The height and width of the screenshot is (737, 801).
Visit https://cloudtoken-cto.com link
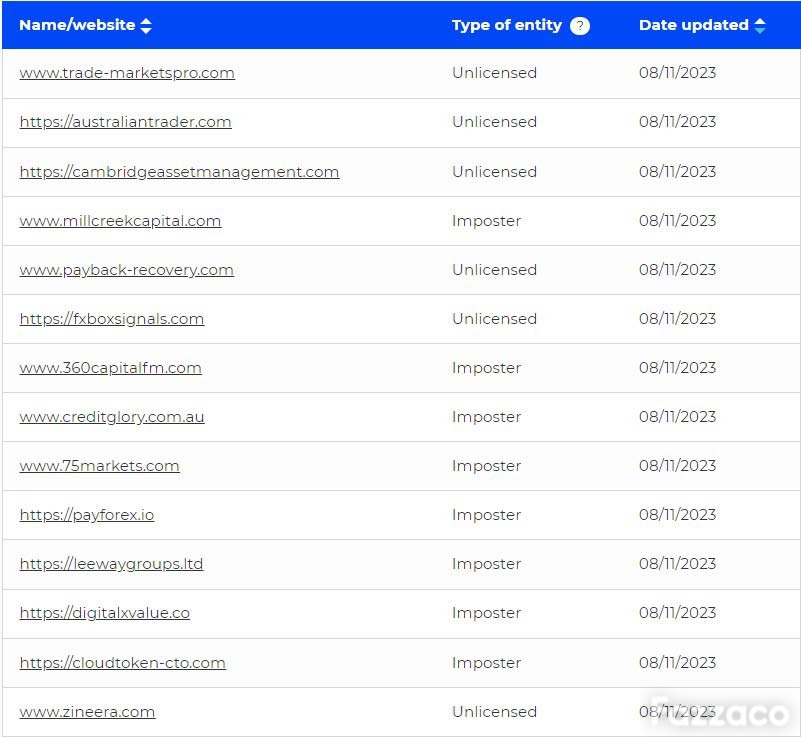[123, 662]
